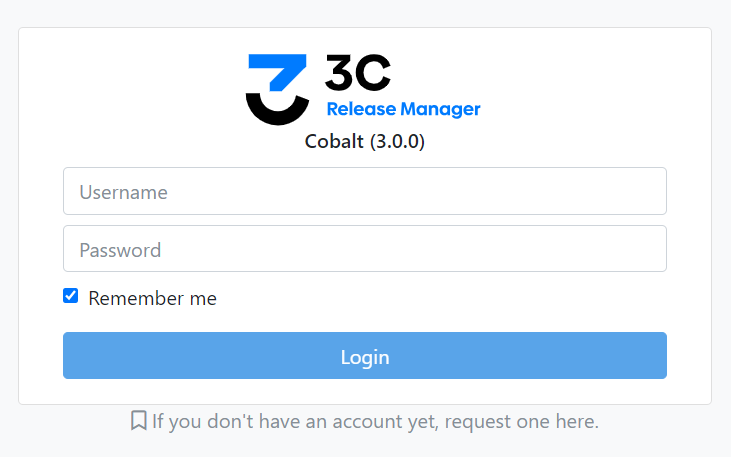Select the Username placeholder text
The width and height of the screenshot is (731, 457).
coord(123,192)
